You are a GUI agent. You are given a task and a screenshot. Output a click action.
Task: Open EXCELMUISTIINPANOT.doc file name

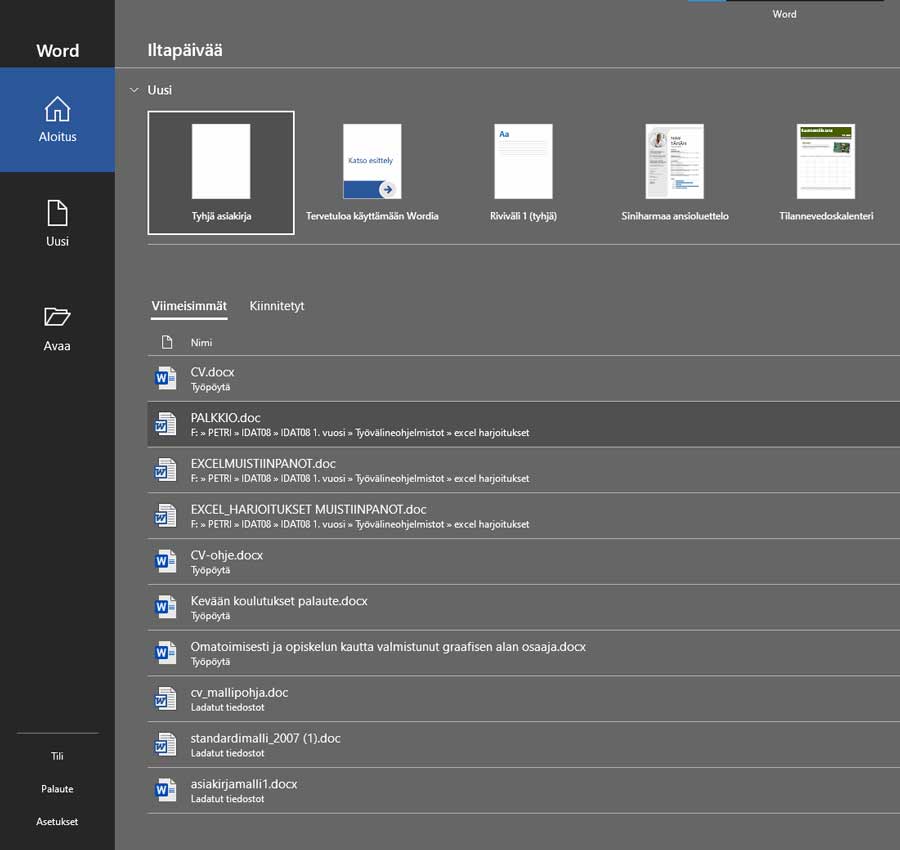(x=263, y=464)
